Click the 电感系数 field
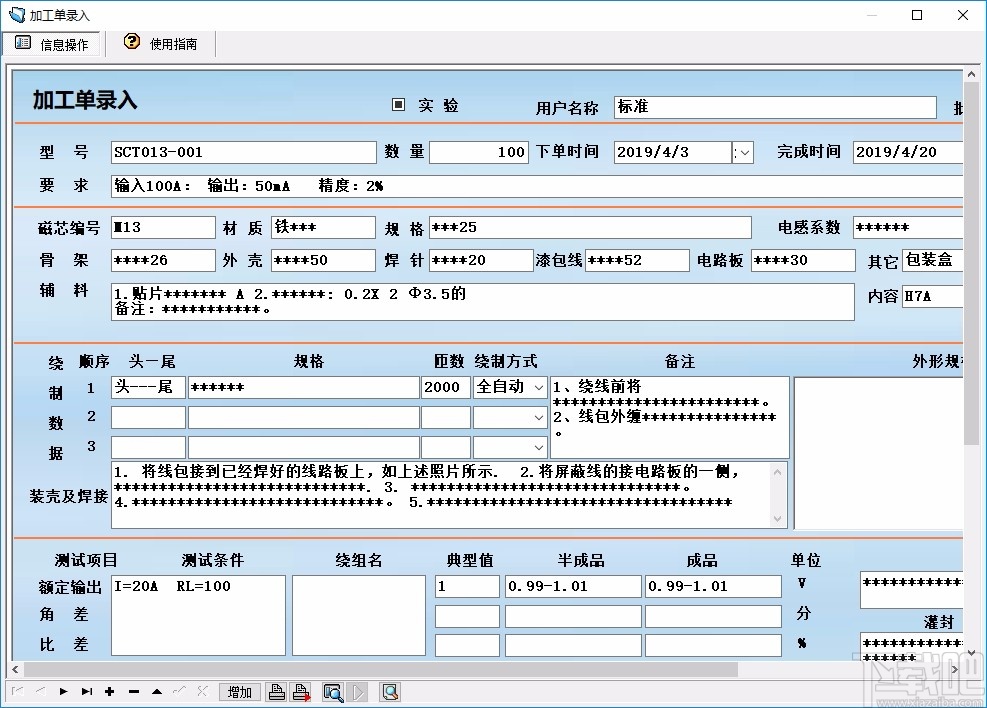This screenshot has width=987, height=708. coord(908,228)
